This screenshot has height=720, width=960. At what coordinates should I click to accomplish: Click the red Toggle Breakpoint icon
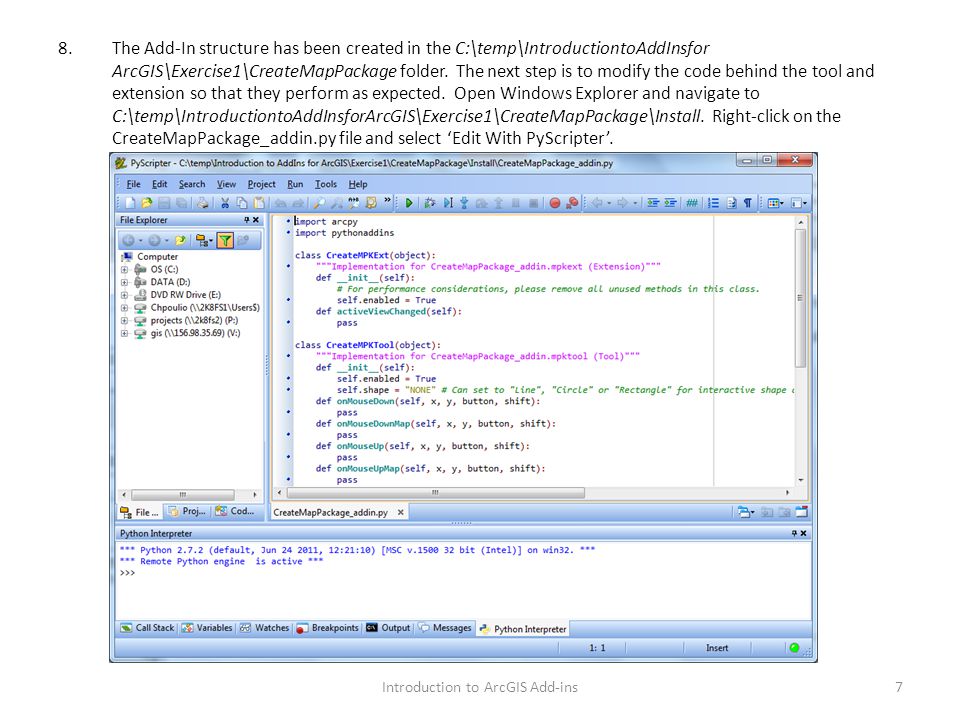(555, 203)
